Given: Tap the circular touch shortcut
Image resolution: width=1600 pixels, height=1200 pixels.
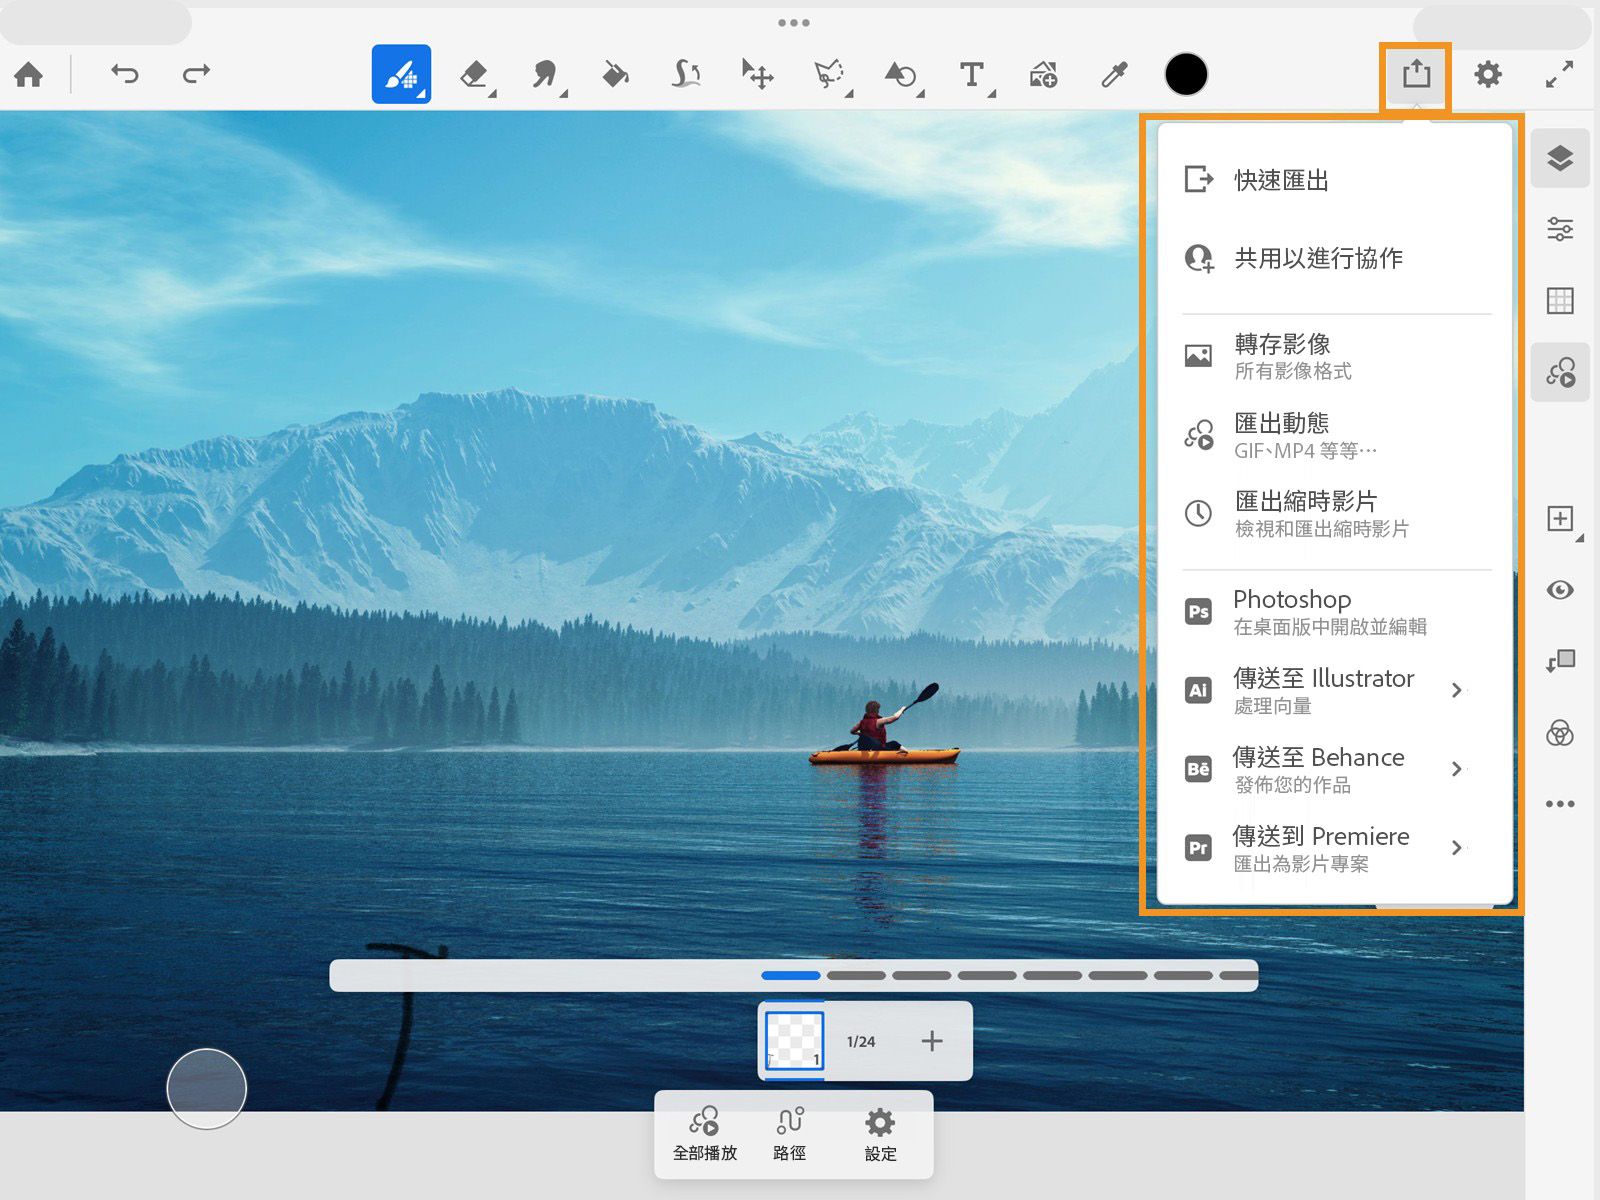Looking at the screenshot, I should coord(206,1088).
